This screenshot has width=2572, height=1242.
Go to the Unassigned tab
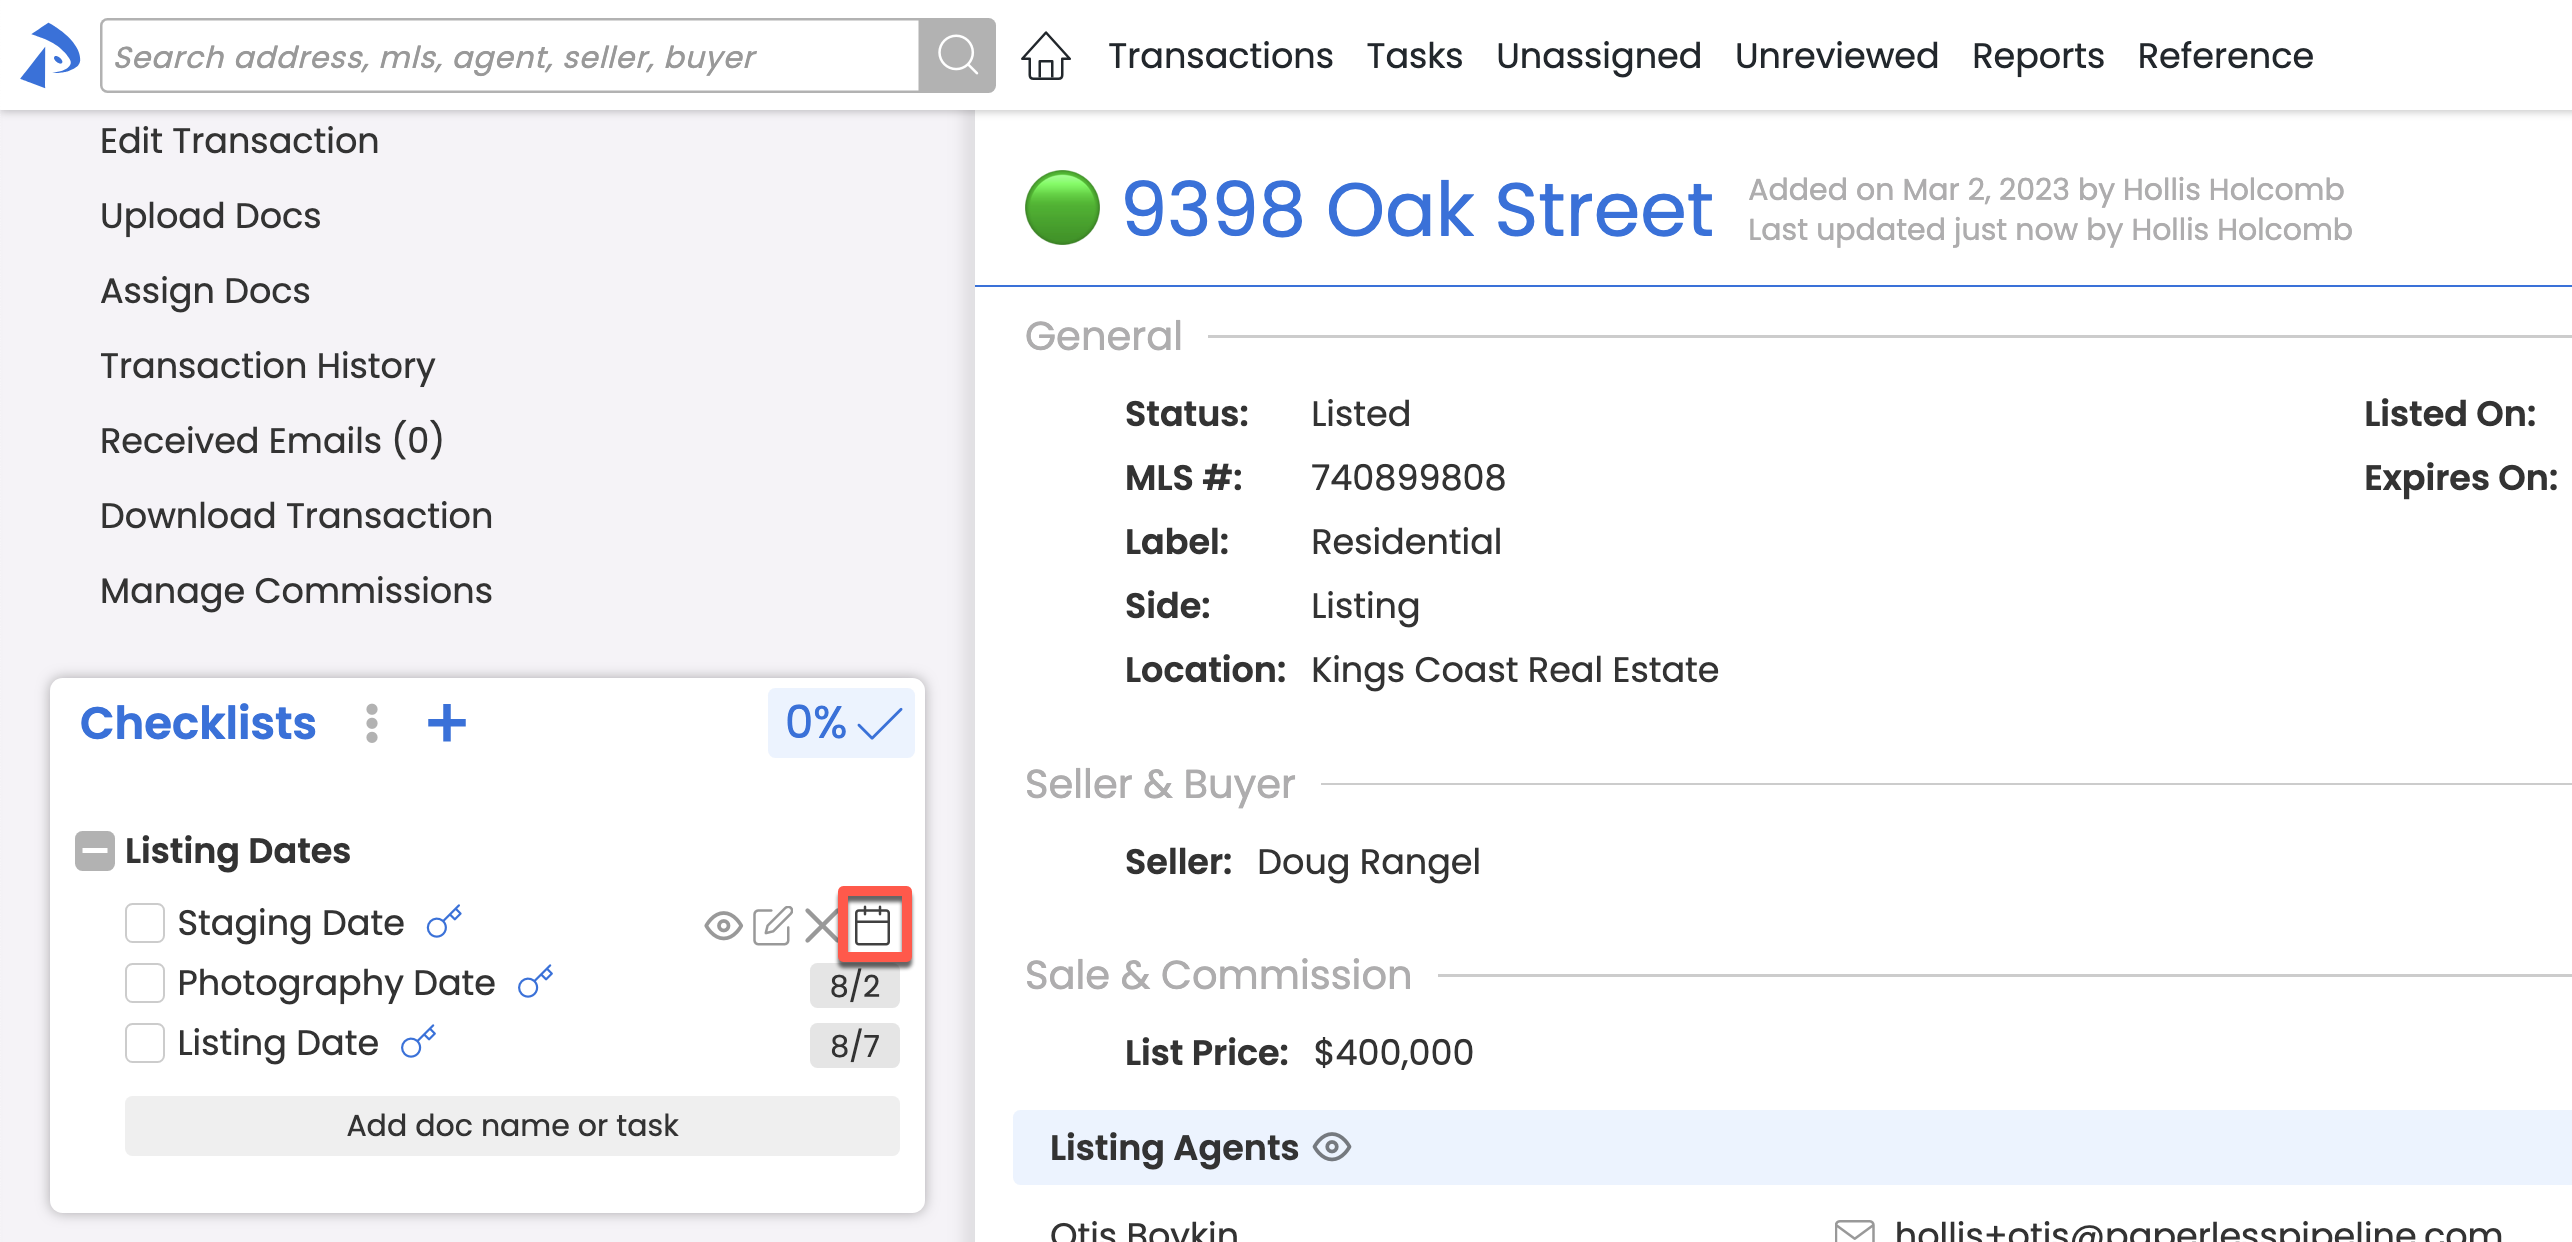click(x=1598, y=56)
